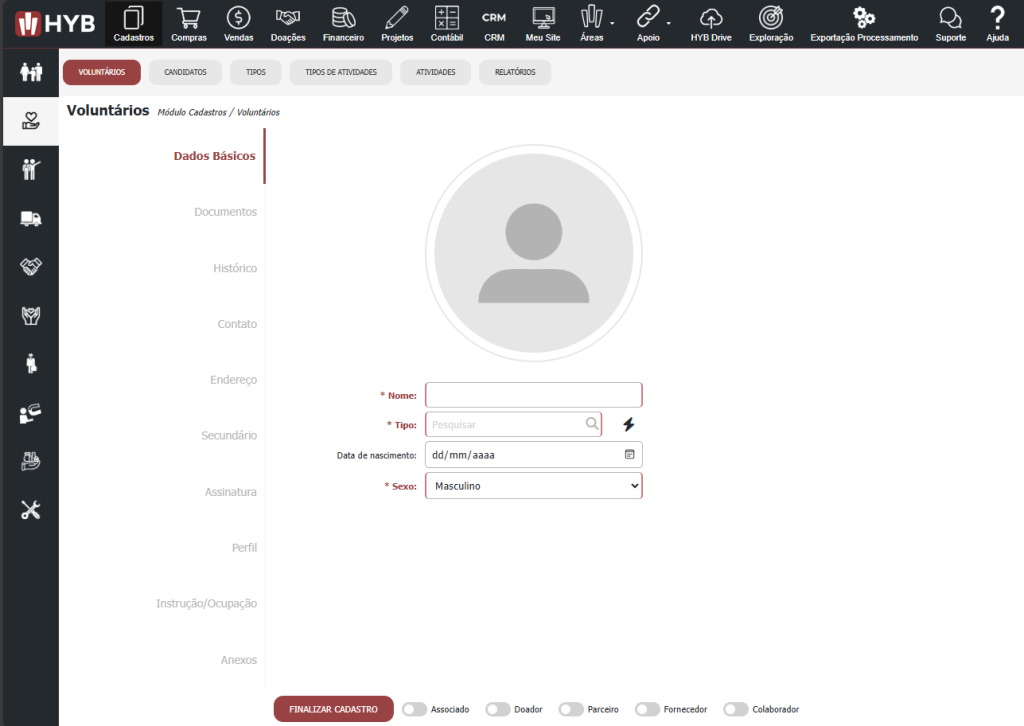
Task: Open the HYB Drive cloud icon
Action: coord(712,23)
